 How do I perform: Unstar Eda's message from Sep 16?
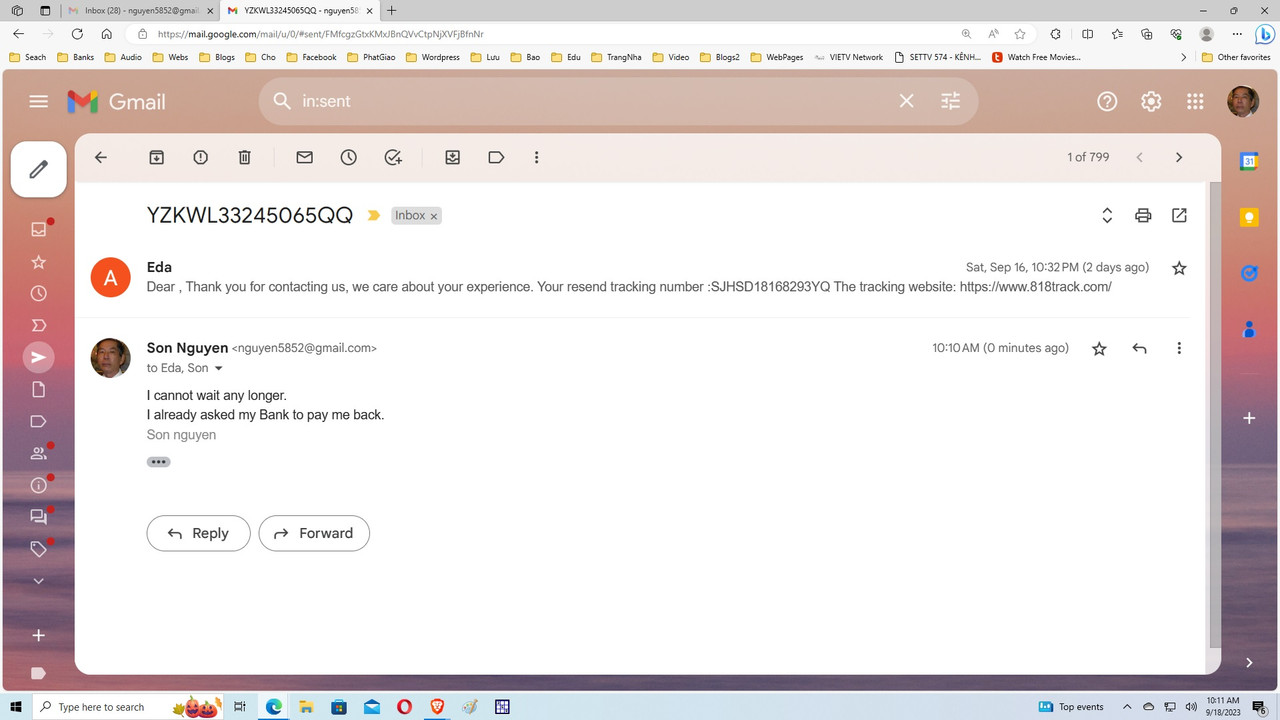[x=1179, y=267]
